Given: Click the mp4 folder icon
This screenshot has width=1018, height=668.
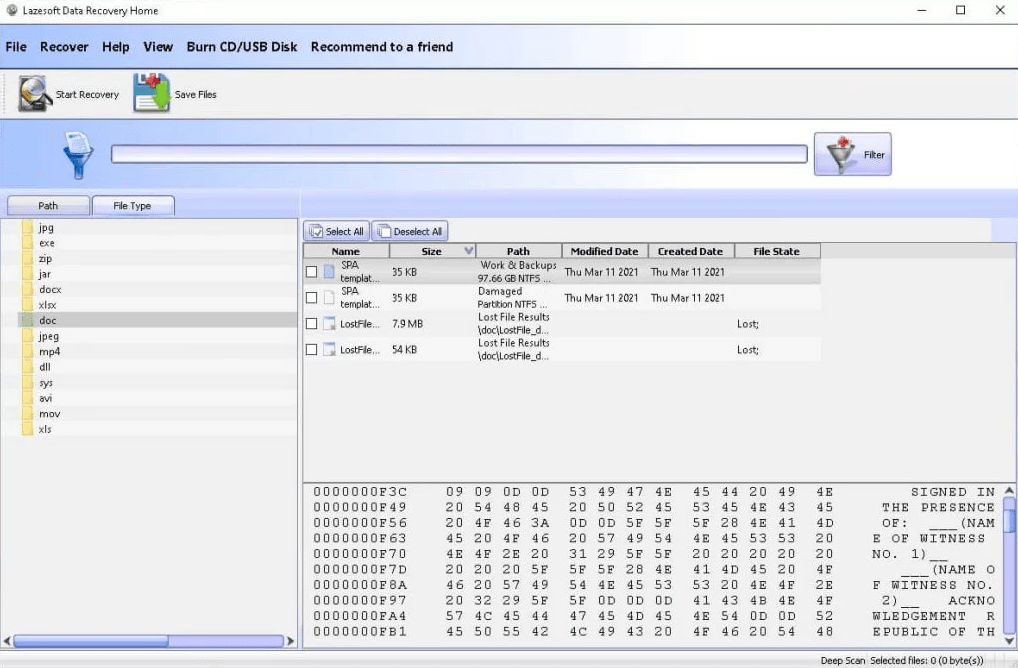Looking at the screenshot, I should point(27,352).
